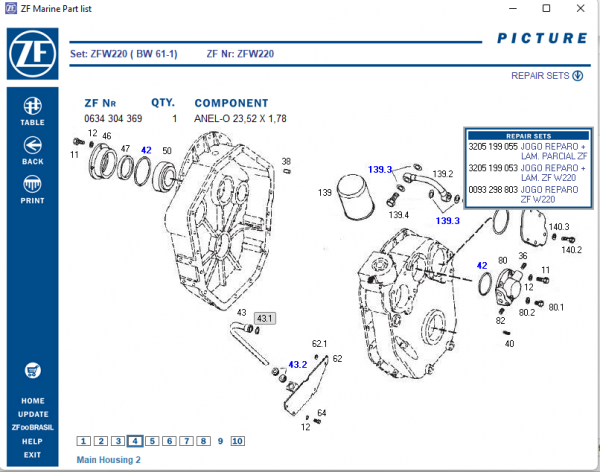Click the Back arrow icon
The height and width of the screenshot is (472, 600).
pos(32,147)
